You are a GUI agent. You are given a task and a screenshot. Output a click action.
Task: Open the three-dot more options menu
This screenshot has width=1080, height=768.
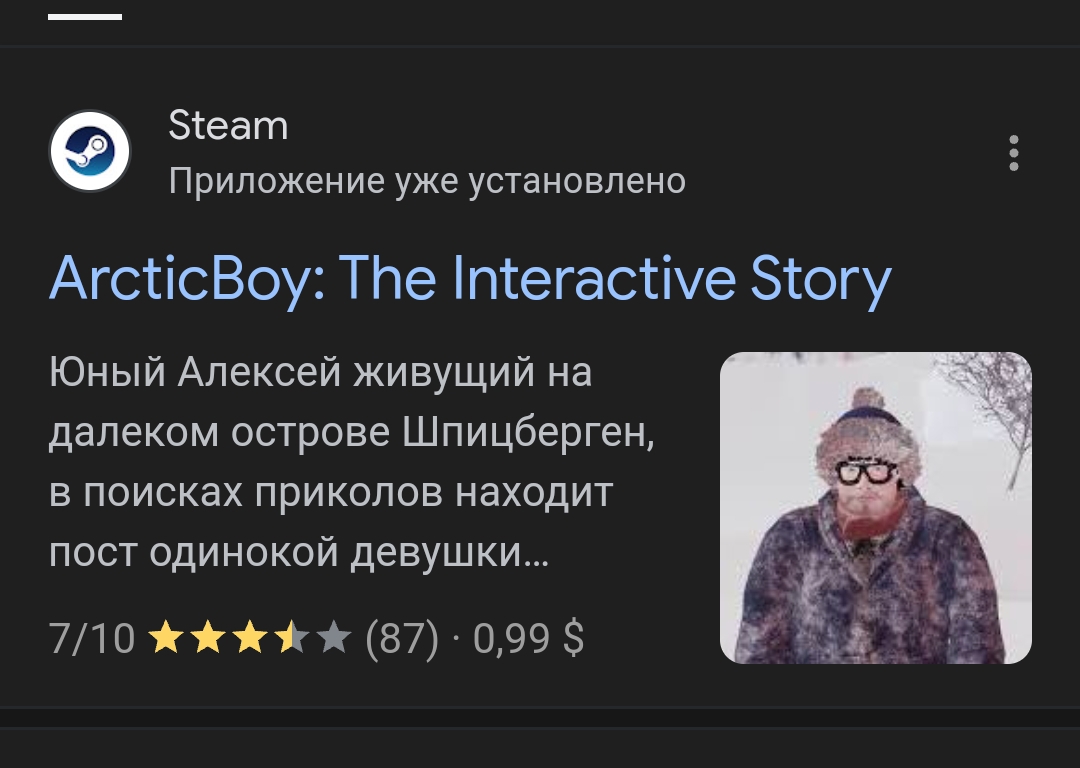[x=1013, y=152]
